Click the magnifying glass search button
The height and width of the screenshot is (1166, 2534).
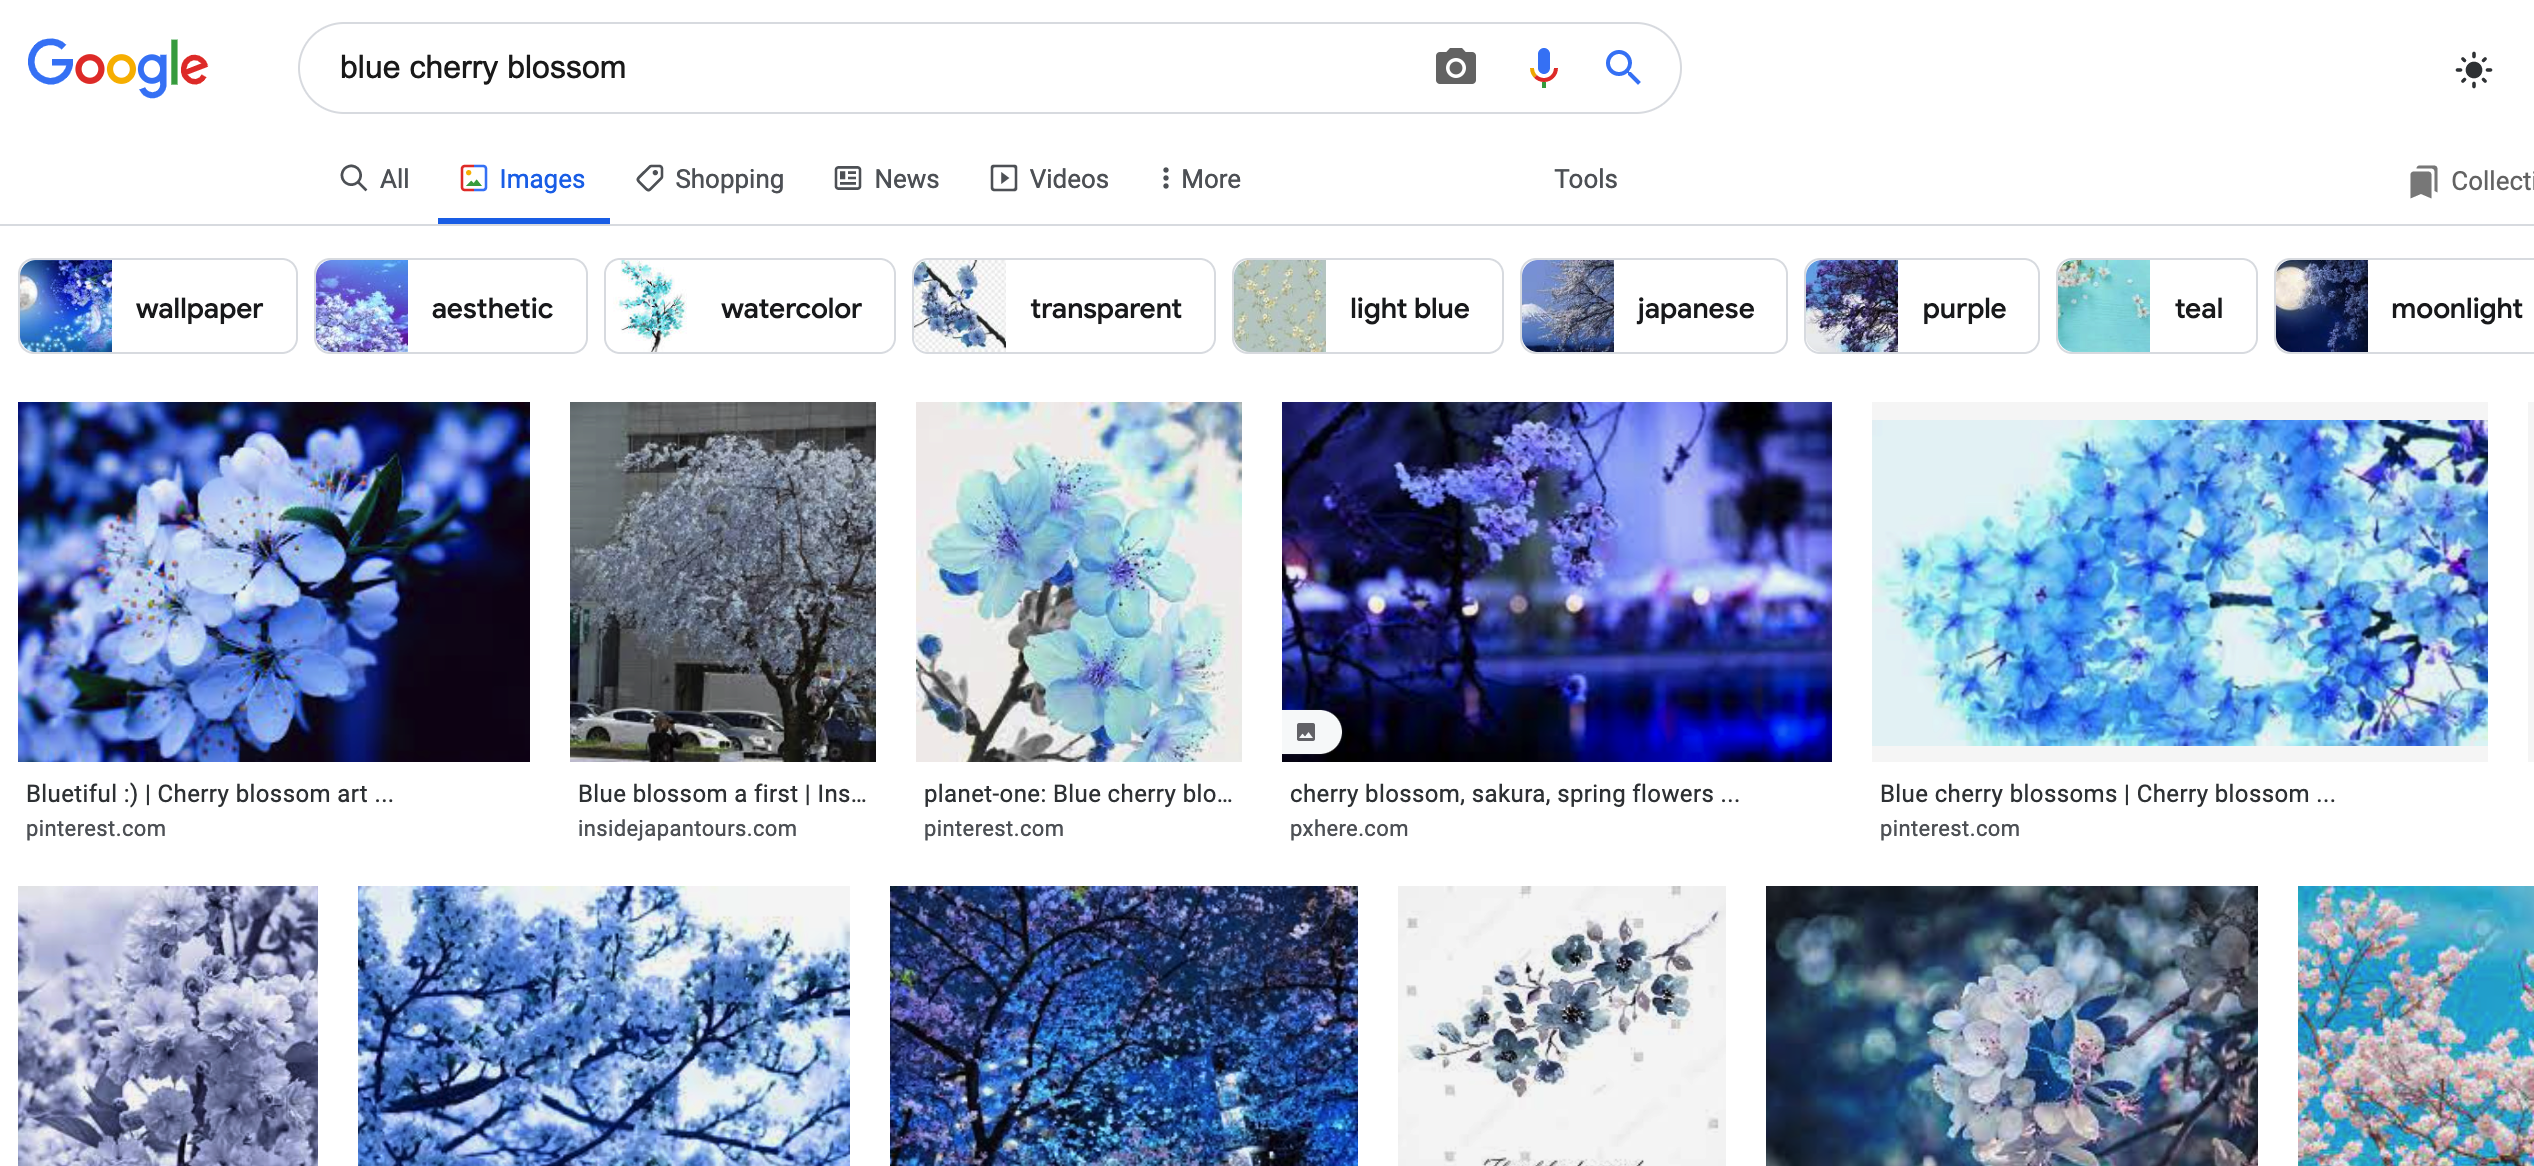point(1622,68)
